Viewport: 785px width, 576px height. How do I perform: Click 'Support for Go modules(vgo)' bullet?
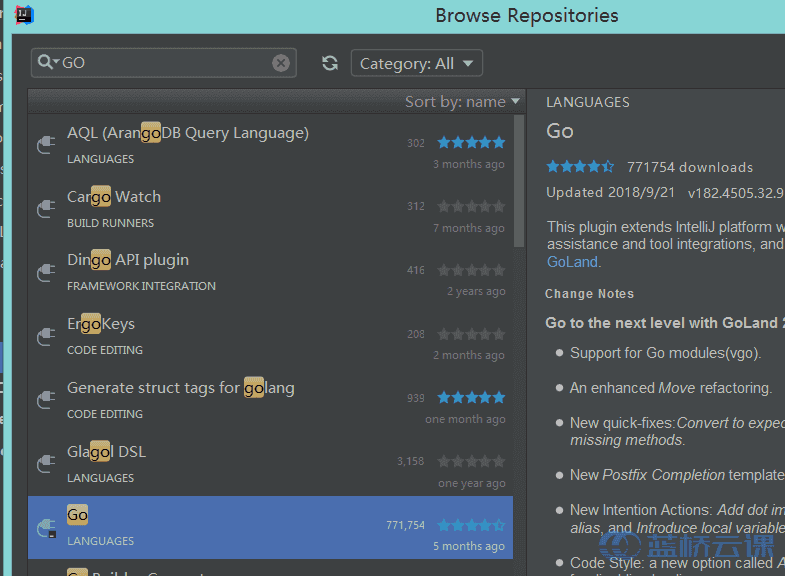666,353
